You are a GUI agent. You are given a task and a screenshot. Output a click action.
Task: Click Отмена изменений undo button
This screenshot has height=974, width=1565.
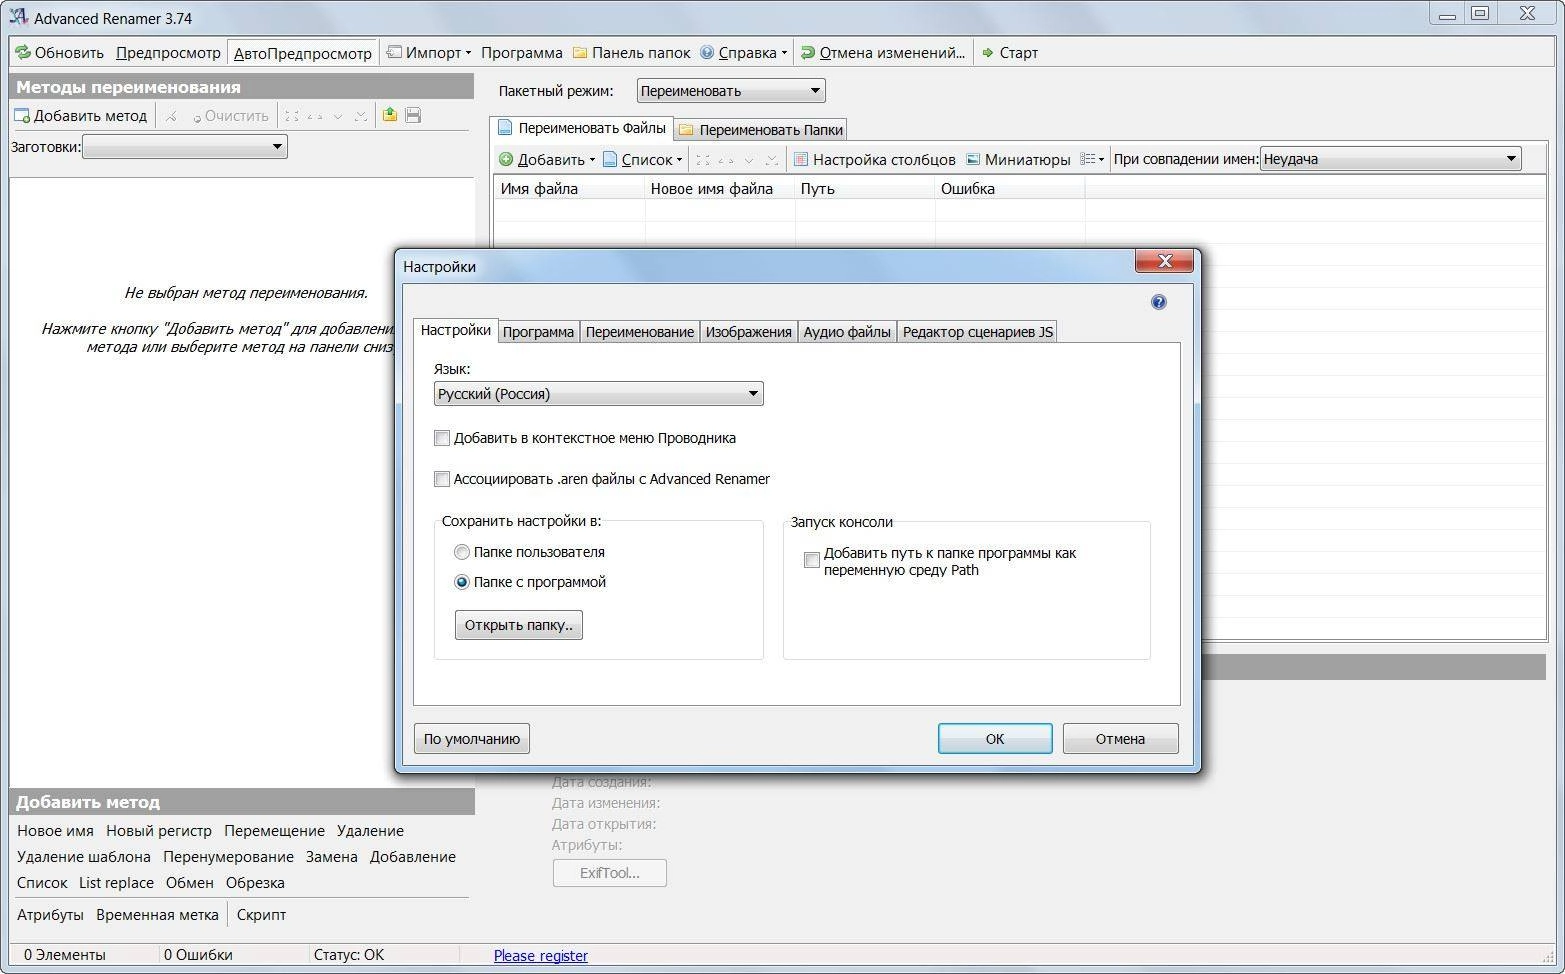(883, 53)
